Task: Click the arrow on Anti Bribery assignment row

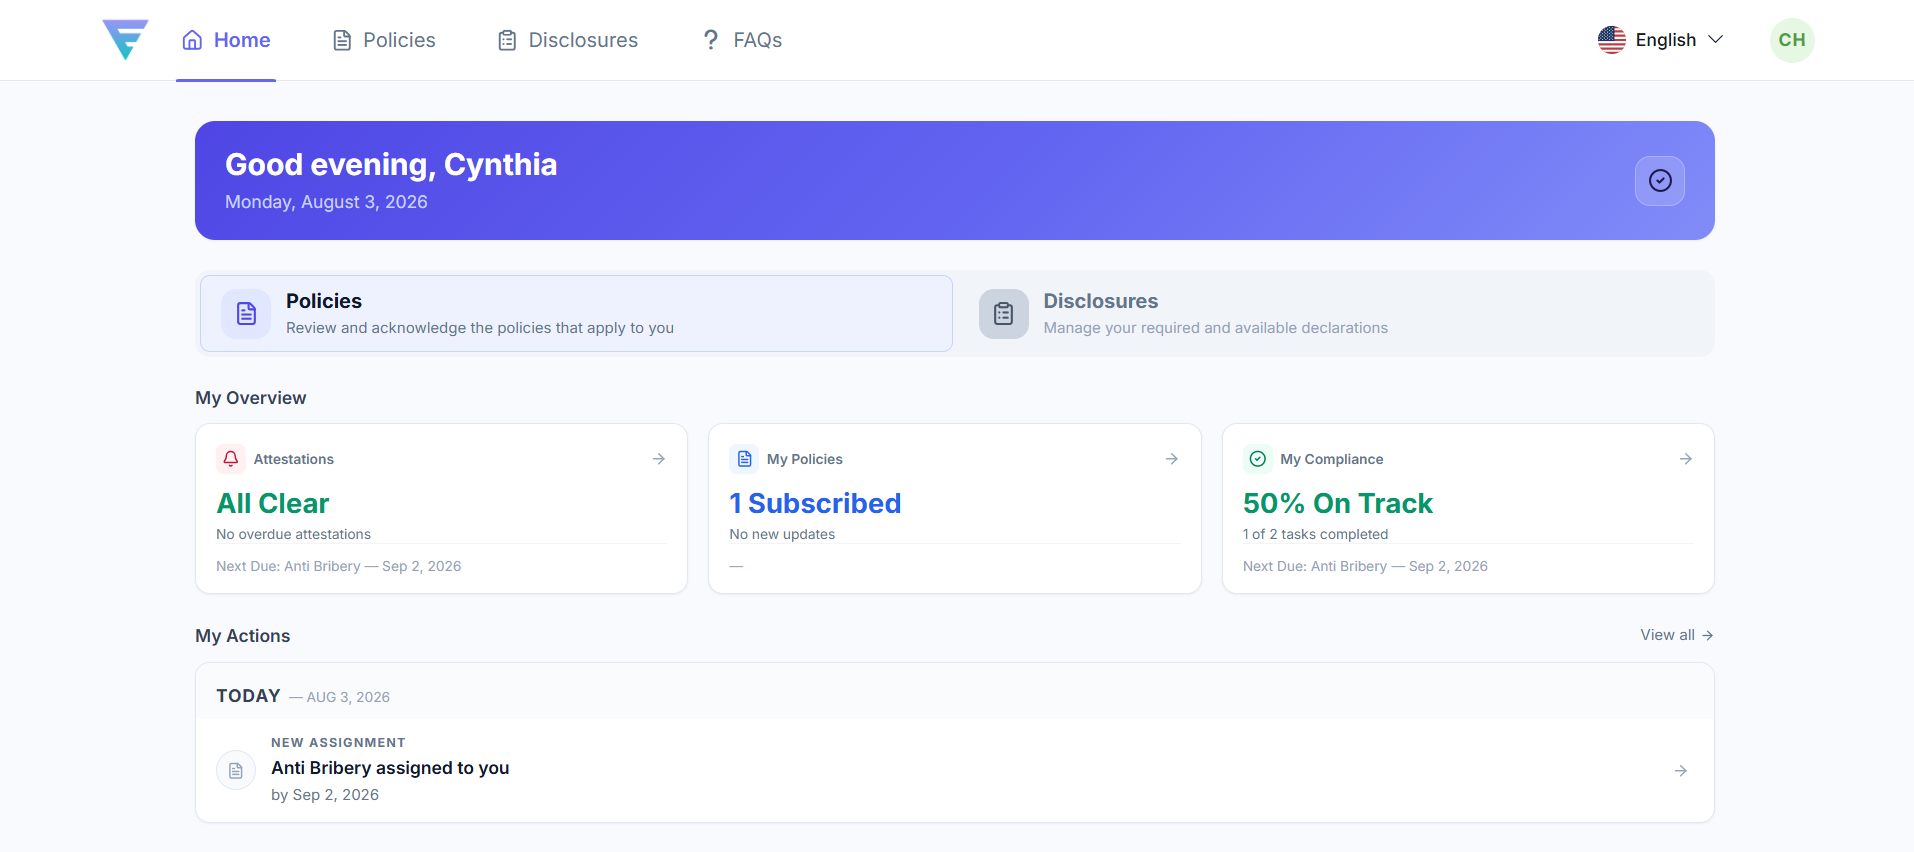Action: [1681, 770]
